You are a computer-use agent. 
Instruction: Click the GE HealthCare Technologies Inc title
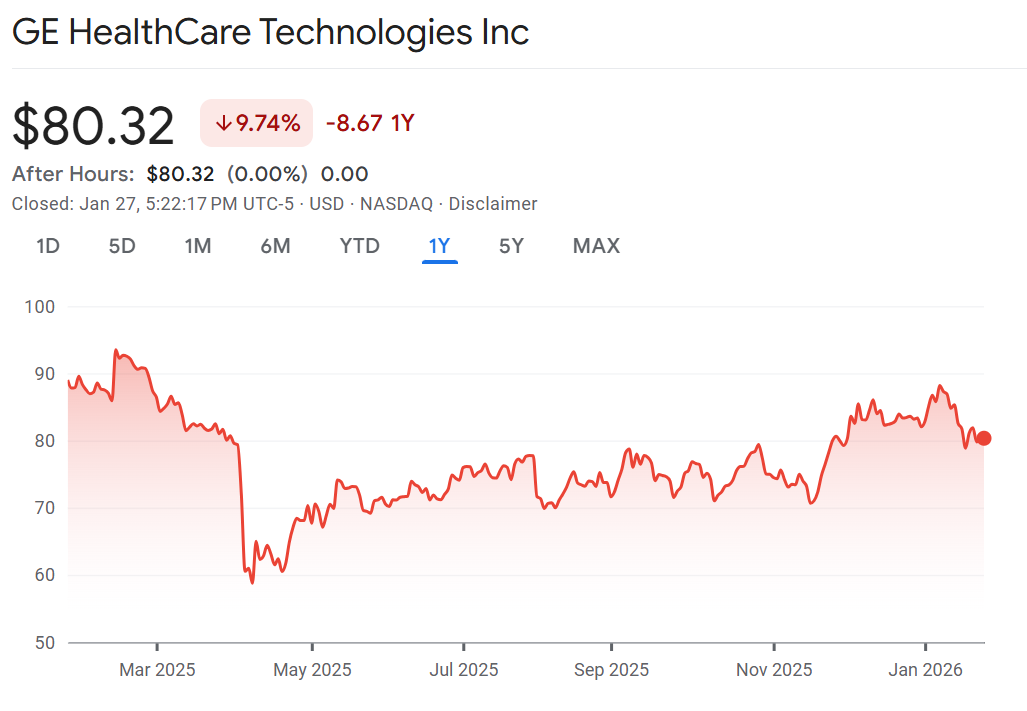[270, 32]
